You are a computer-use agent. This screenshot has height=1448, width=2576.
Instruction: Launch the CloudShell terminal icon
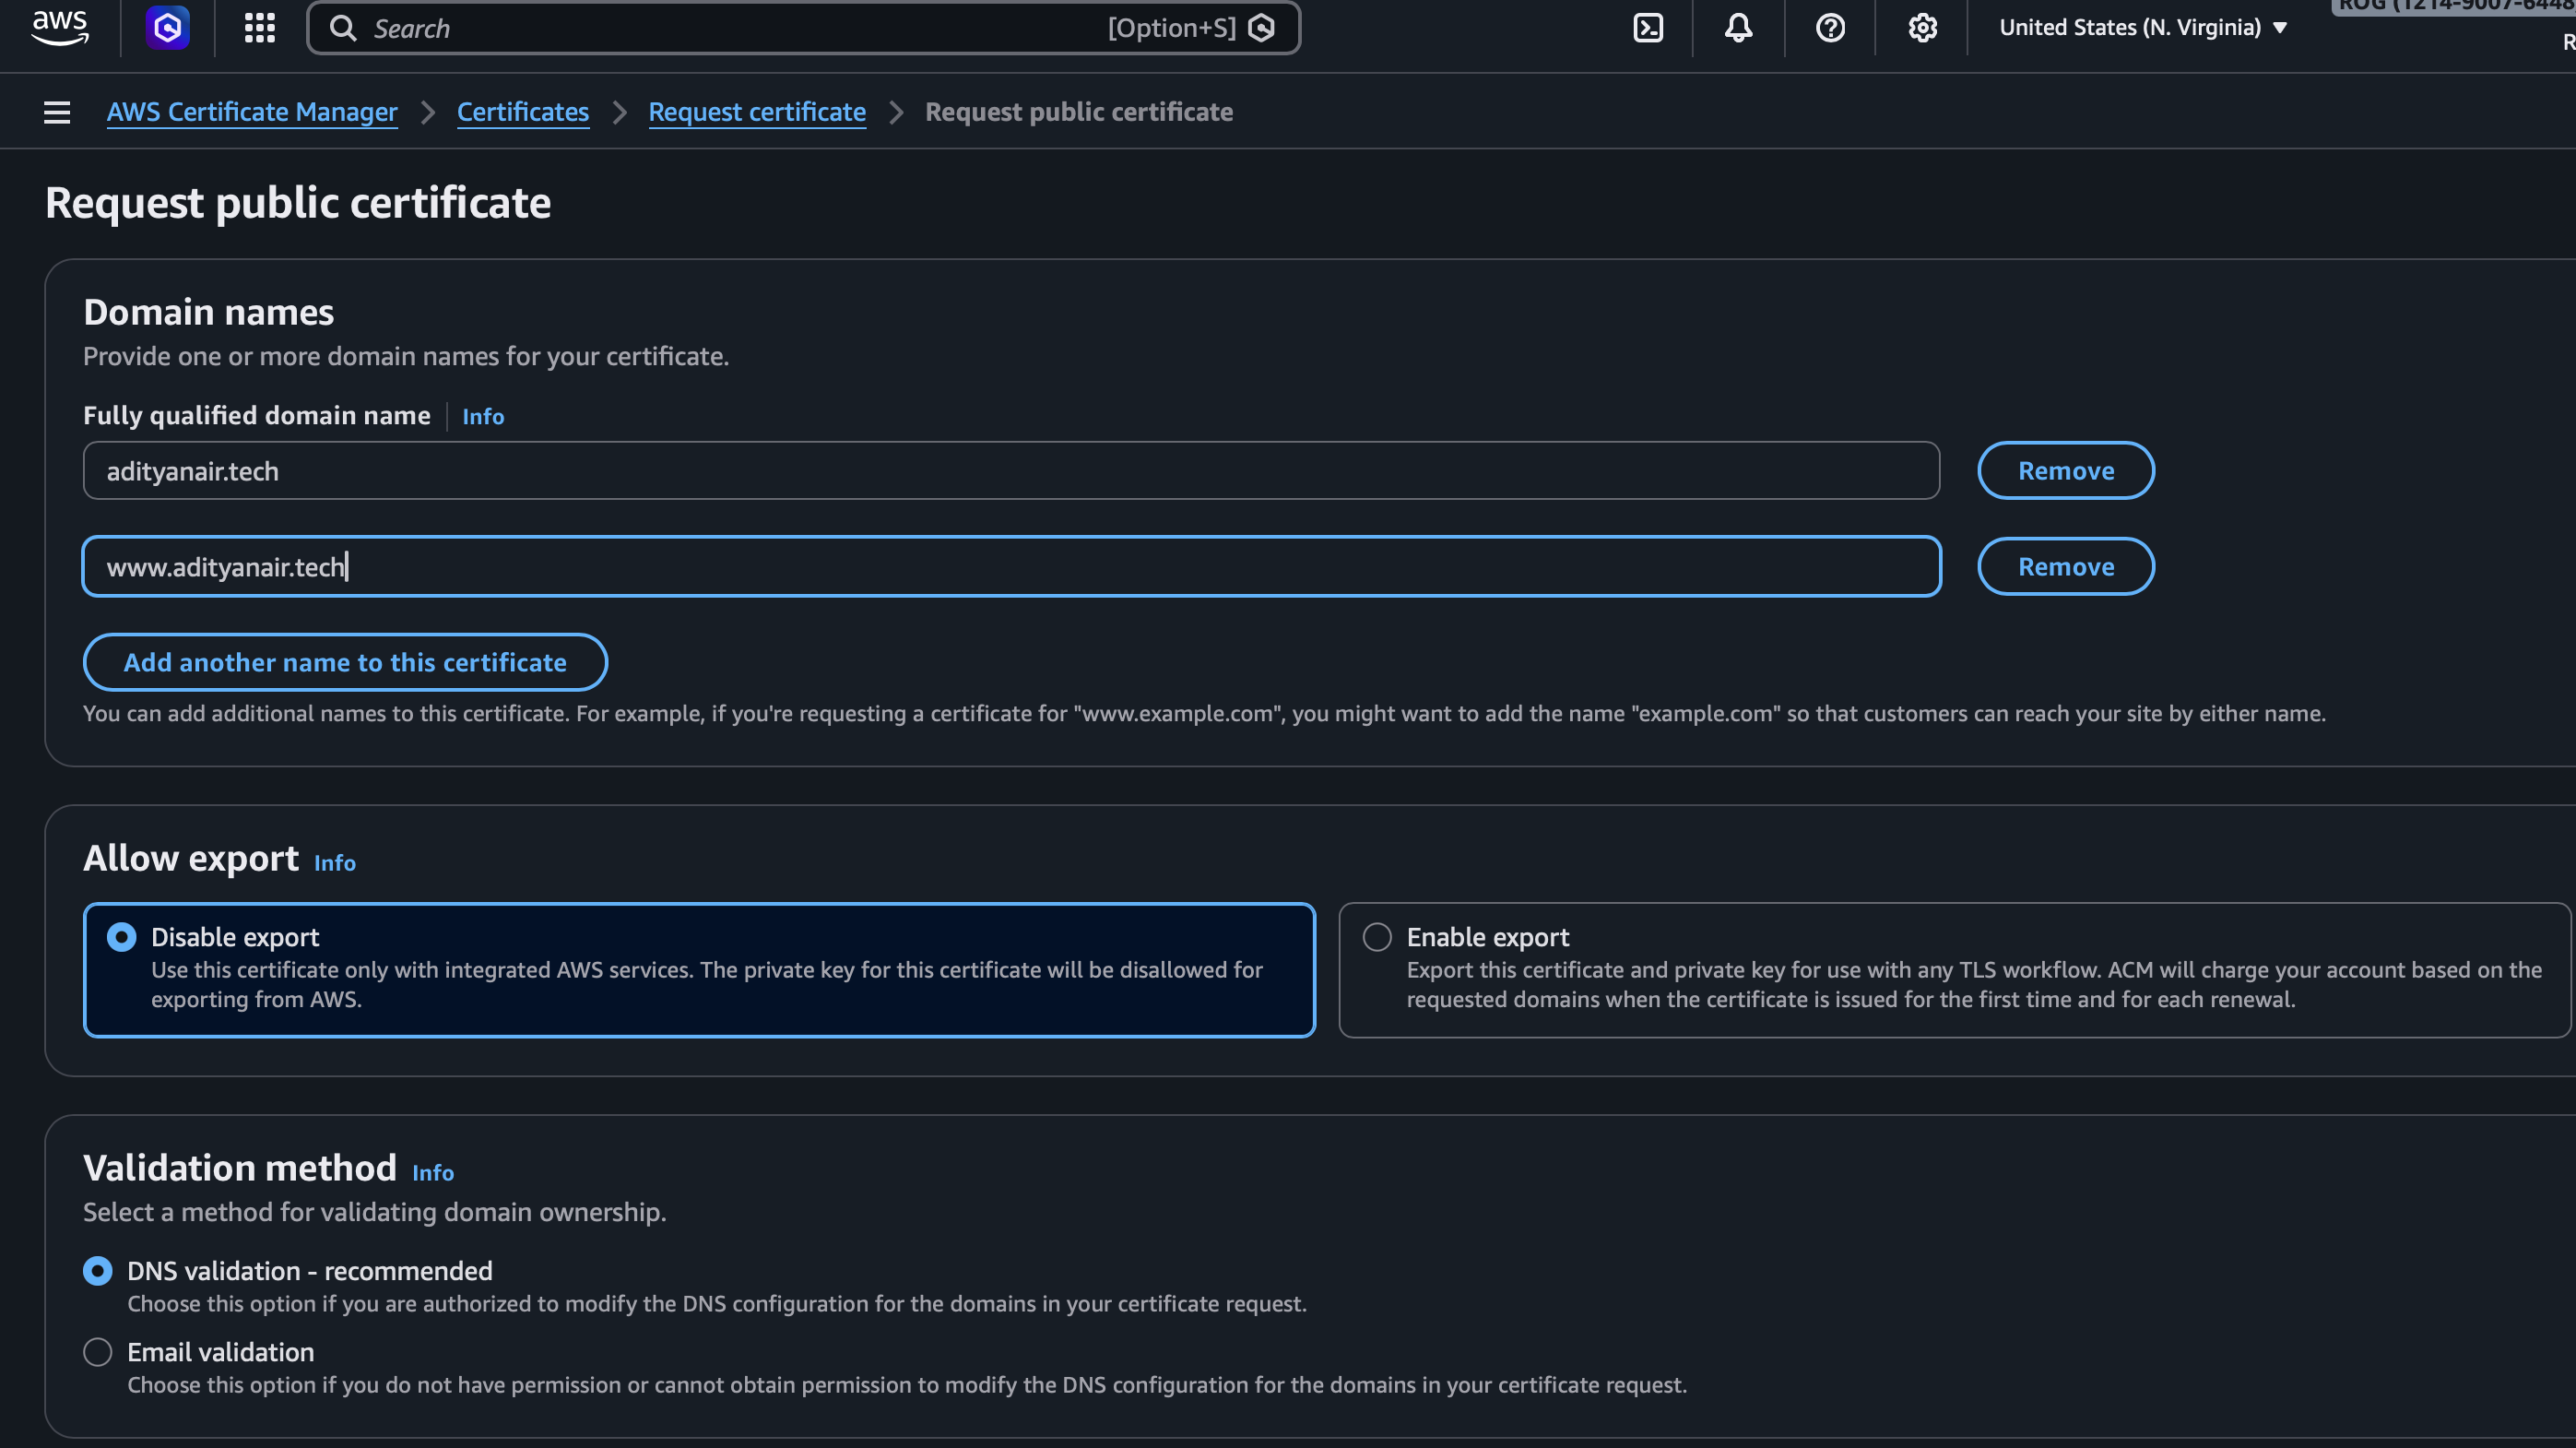click(x=1647, y=27)
